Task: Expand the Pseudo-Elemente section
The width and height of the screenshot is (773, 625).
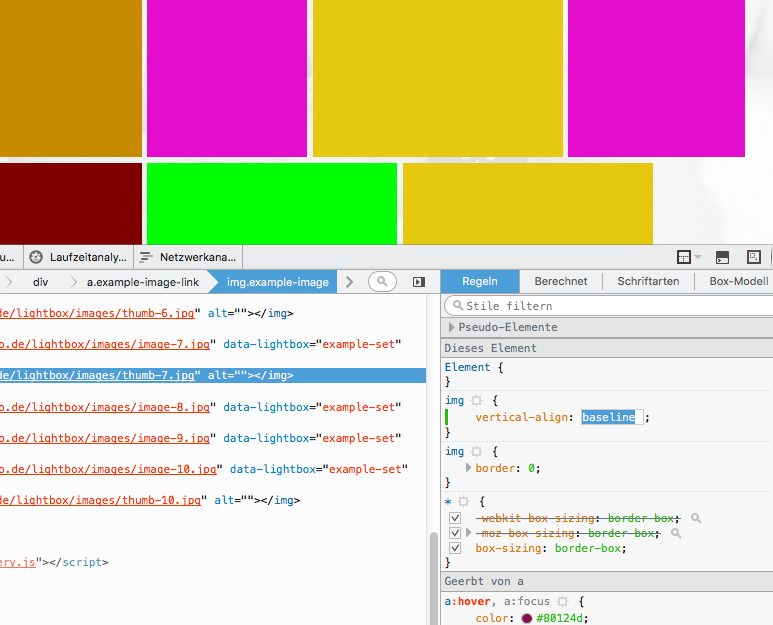Action: 452,327
